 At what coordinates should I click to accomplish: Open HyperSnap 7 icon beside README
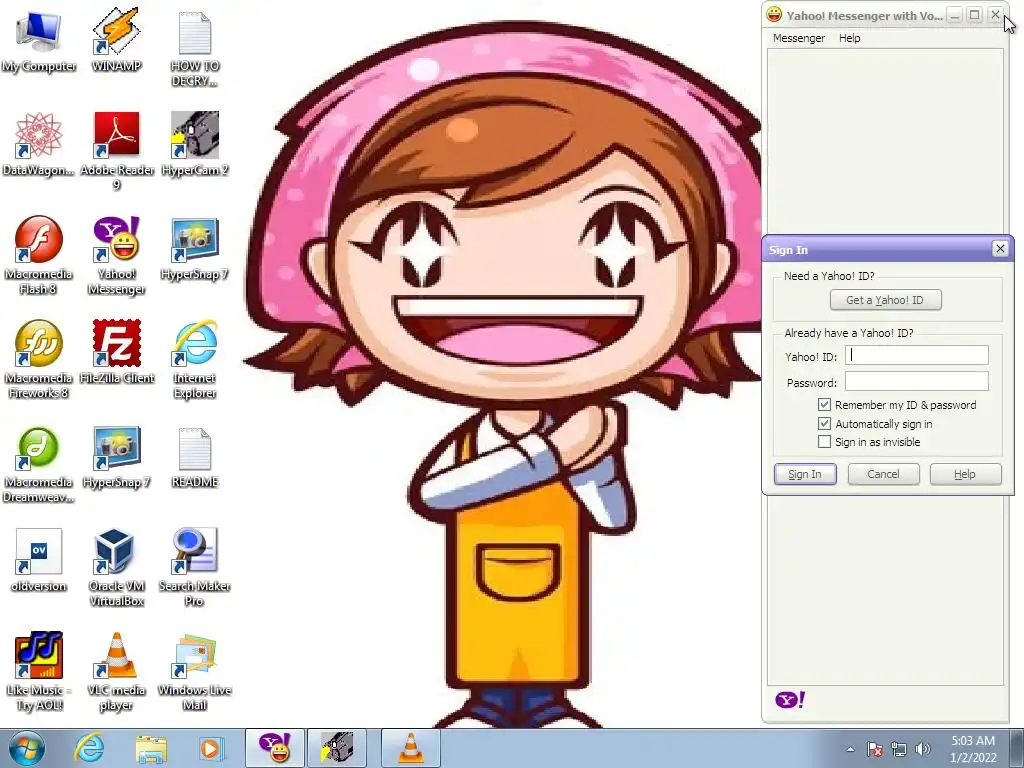pyautogui.click(x=116, y=457)
